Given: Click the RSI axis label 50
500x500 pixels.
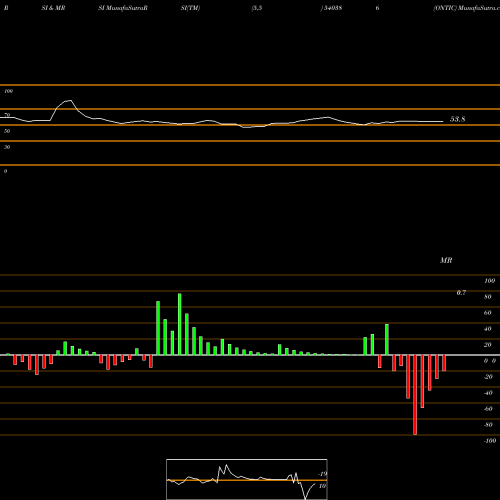Looking at the screenshot, I should (7, 131).
